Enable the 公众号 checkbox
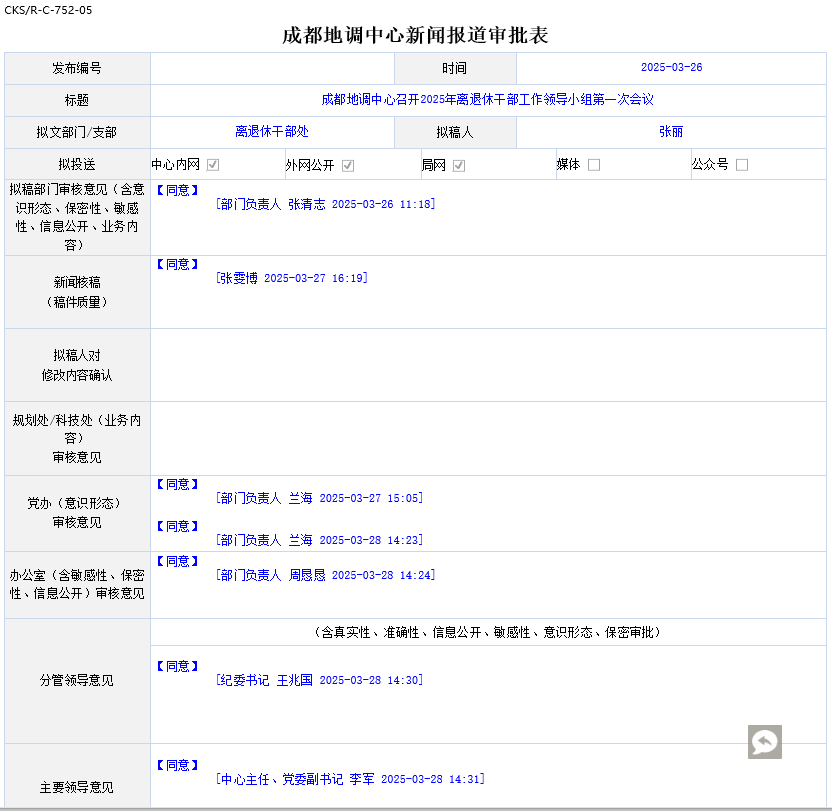The height and width of the screenshot is (811, 832). coord(742,165)
